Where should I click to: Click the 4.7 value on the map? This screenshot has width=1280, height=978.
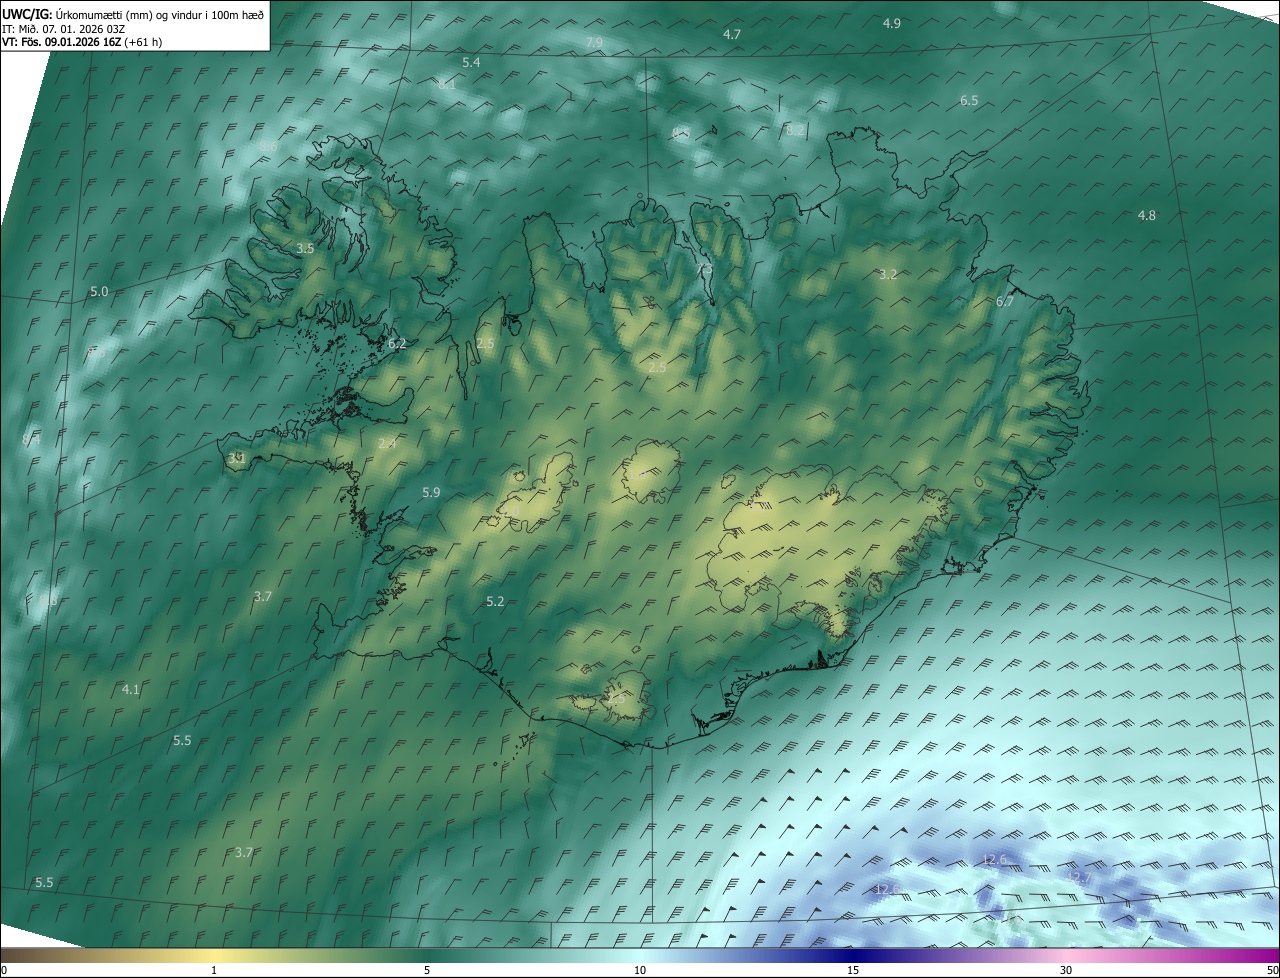pyautogui.click(x=732, y=34)
